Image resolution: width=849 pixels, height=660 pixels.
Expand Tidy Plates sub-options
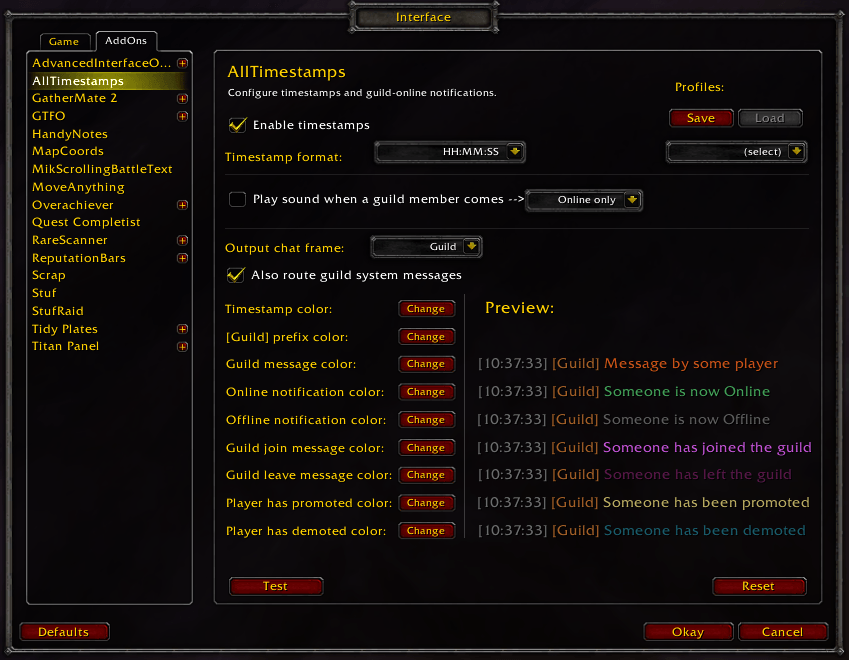point(182,329)
